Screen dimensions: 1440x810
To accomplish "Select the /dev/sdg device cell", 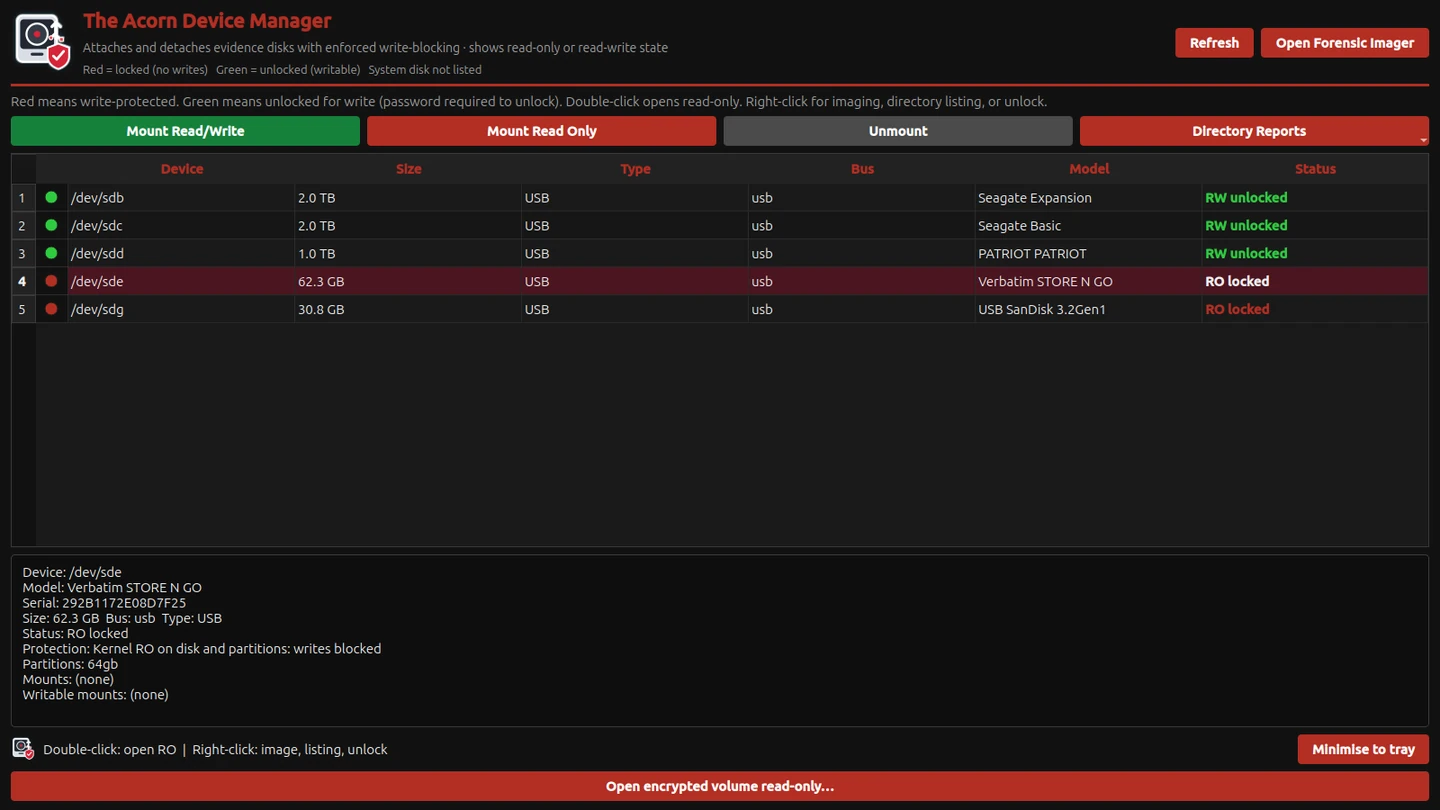I will coord(180,309).
